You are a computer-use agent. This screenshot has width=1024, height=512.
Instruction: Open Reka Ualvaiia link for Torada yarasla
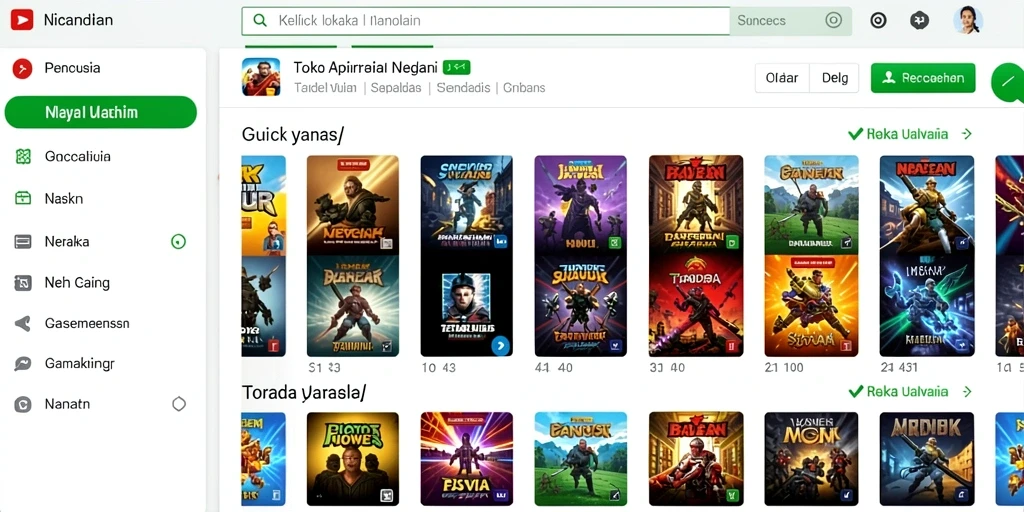[x=910, y=392]
